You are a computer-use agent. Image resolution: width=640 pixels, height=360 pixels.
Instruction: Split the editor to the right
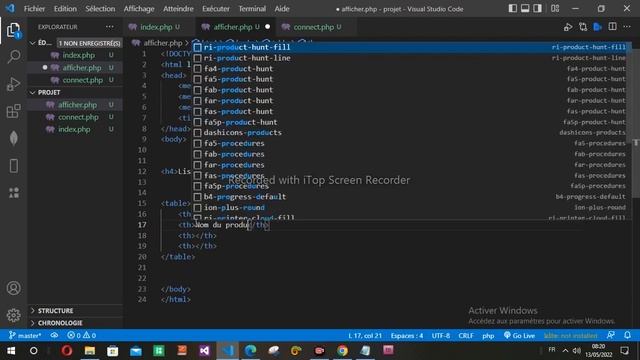click(x=612, y=27)
